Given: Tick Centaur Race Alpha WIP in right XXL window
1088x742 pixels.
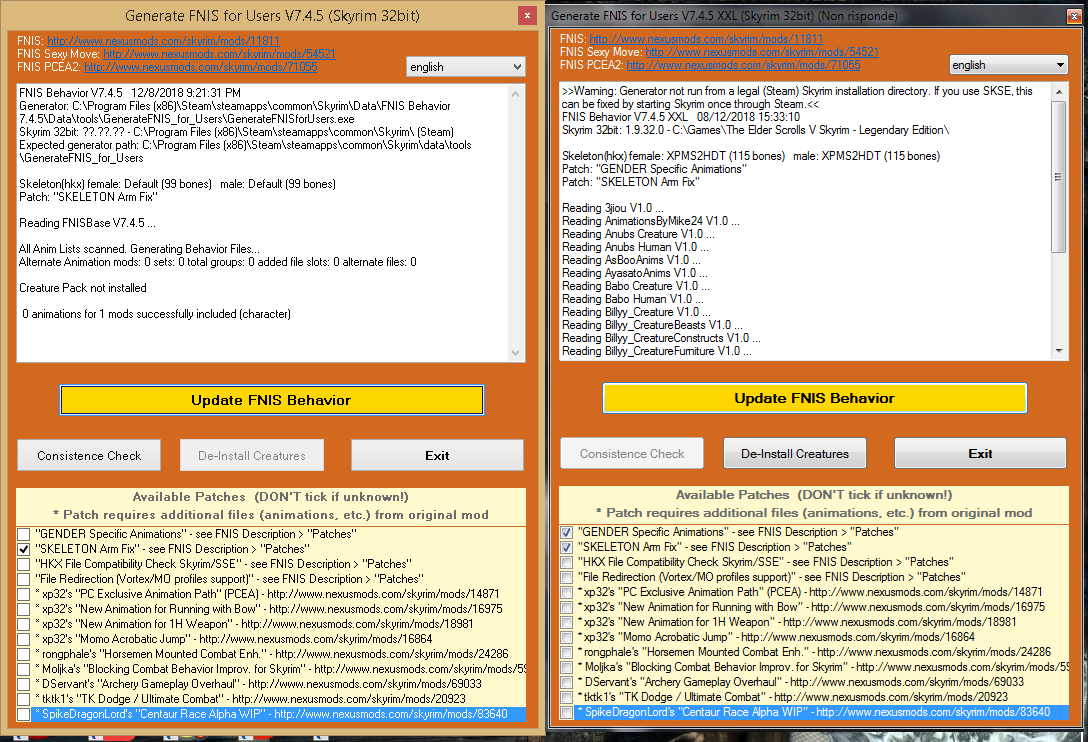Looking at the screenshot, I should coord(567,712).
